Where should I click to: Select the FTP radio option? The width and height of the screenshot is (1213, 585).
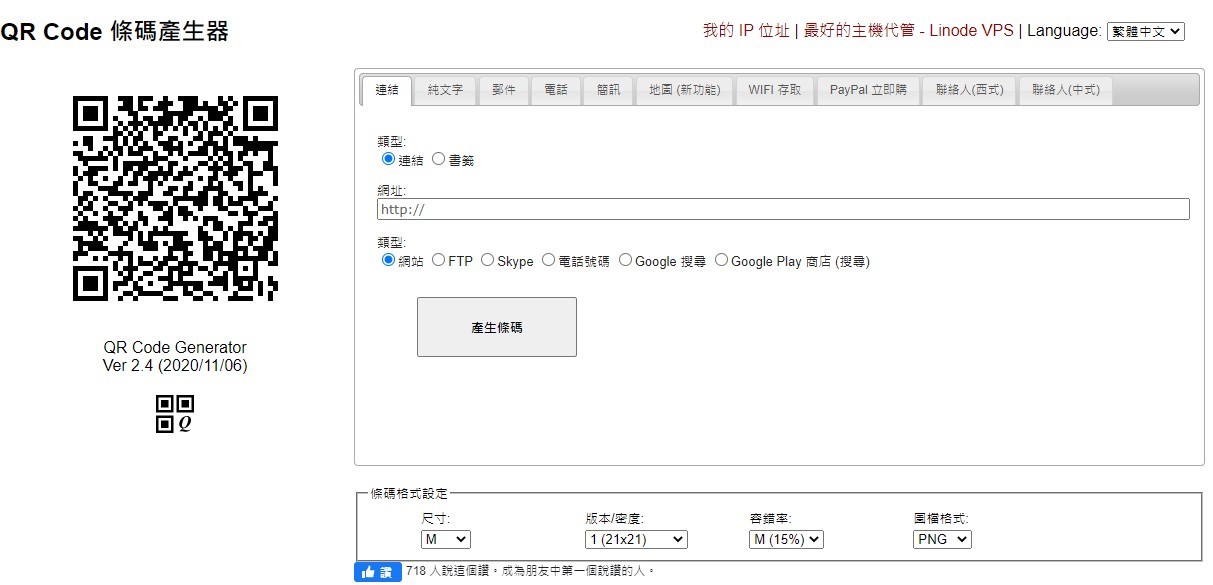coord(439,260)
